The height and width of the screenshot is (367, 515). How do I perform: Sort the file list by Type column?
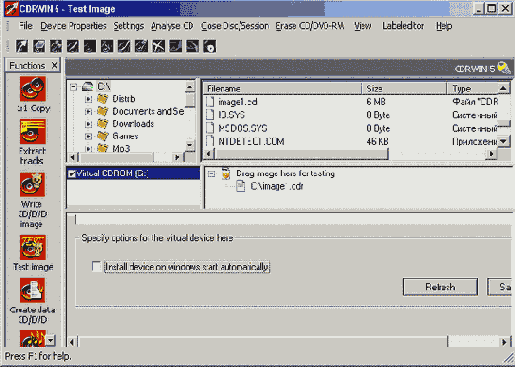[x=472, y=88]
